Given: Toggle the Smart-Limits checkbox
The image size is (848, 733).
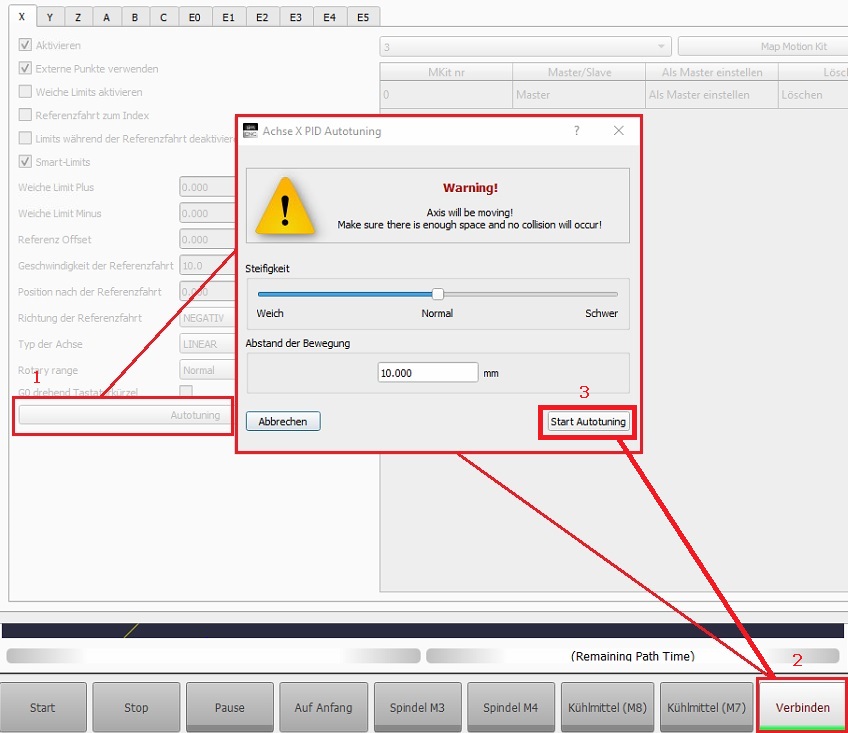Looking at the screenshot, I should coord(25,162).
